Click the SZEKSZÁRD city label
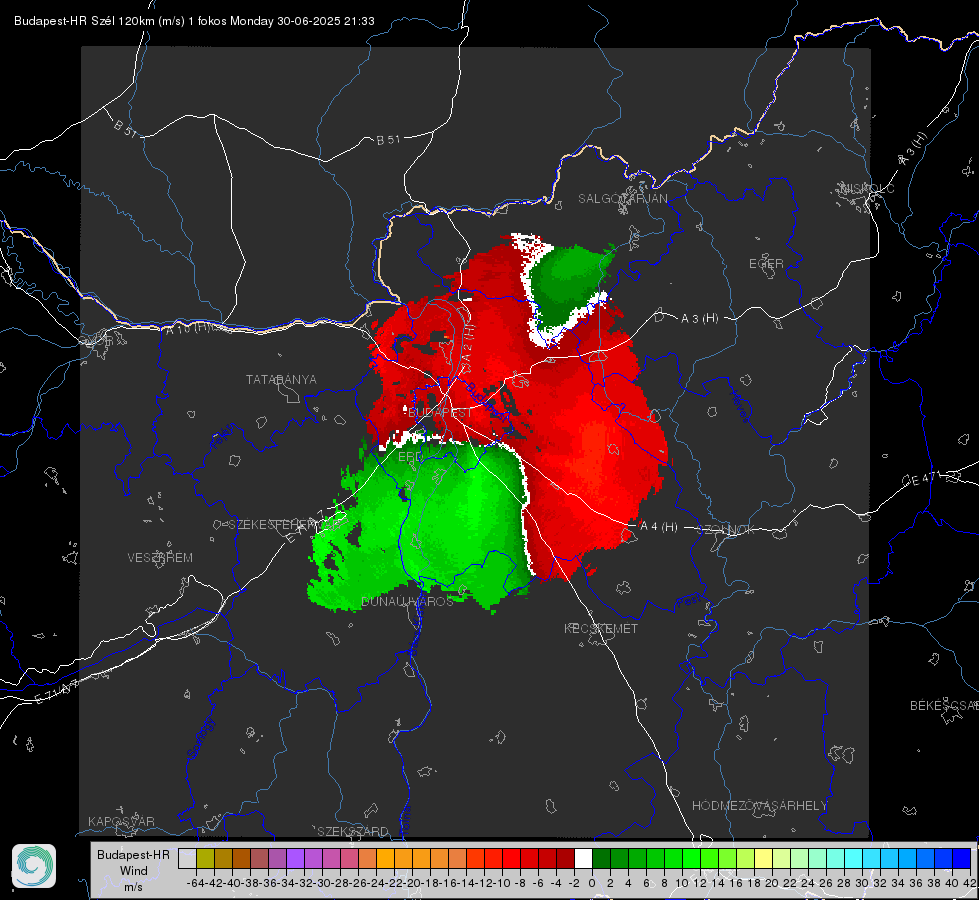The width and height of the screenshot is (979, 900). [x=353, y=831]
